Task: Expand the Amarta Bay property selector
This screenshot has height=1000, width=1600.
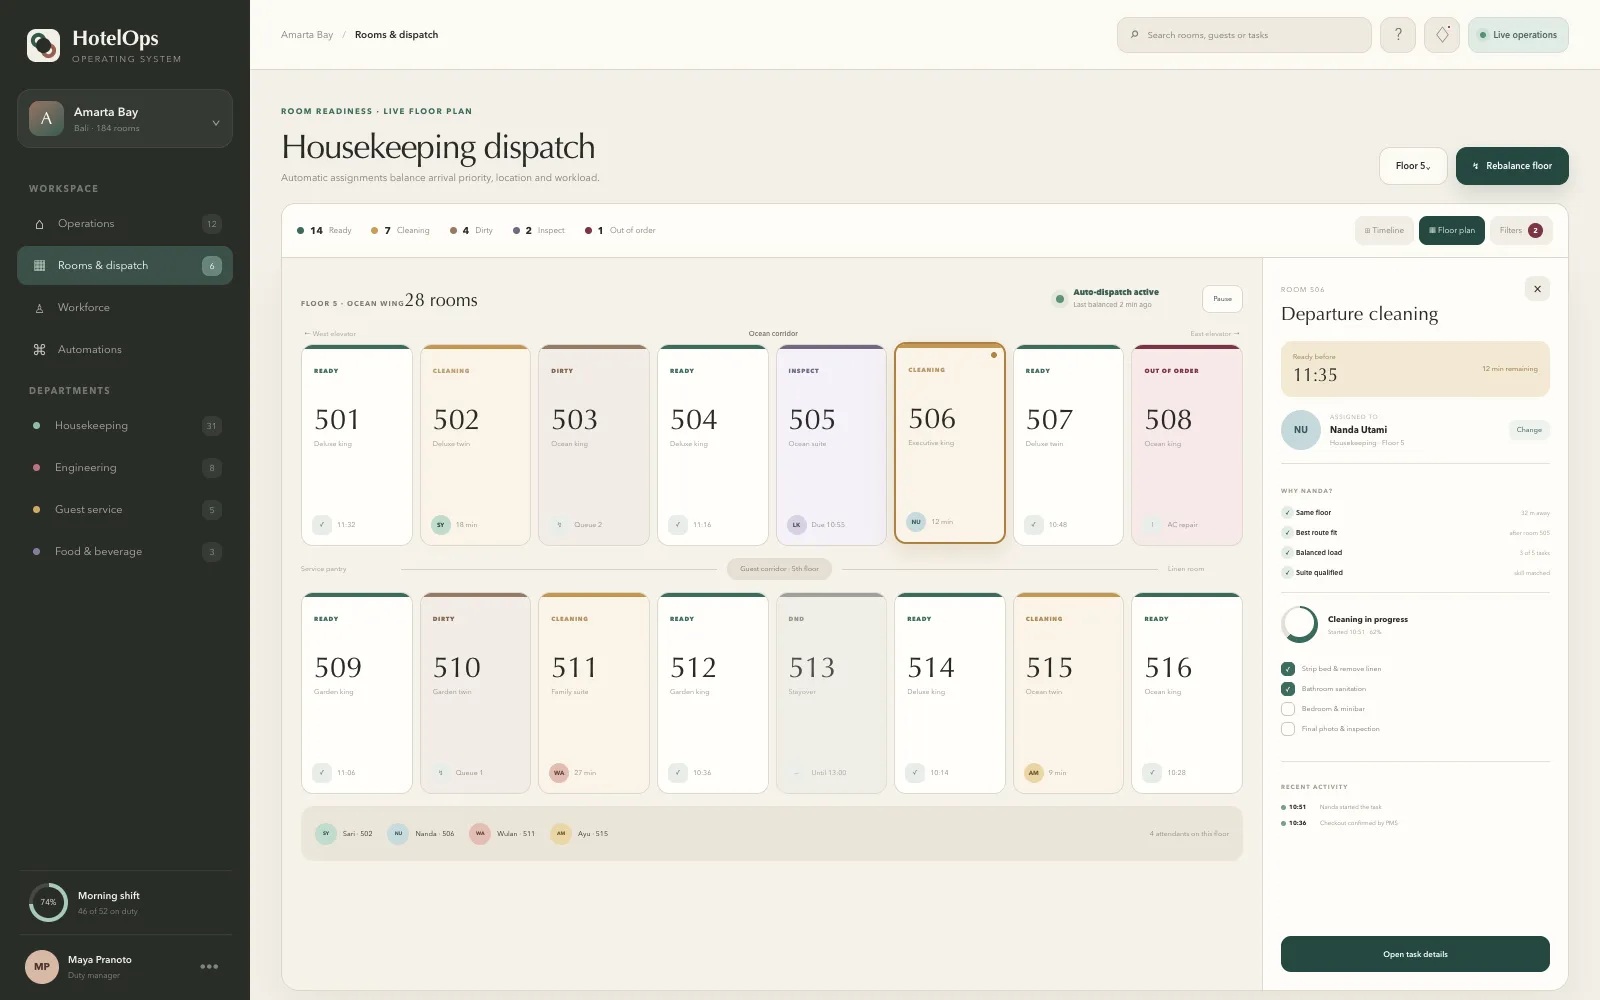Action: [x=125, y=119]
